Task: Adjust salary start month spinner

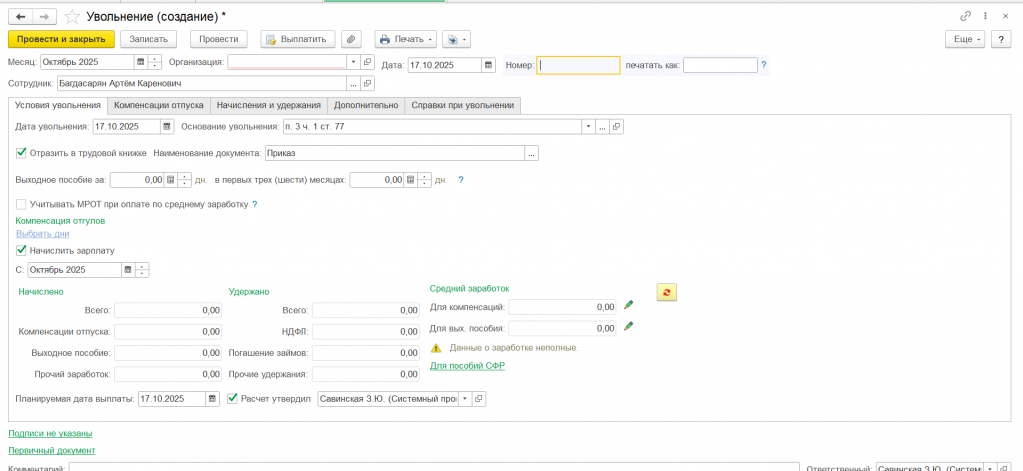Action: point(142,269)
